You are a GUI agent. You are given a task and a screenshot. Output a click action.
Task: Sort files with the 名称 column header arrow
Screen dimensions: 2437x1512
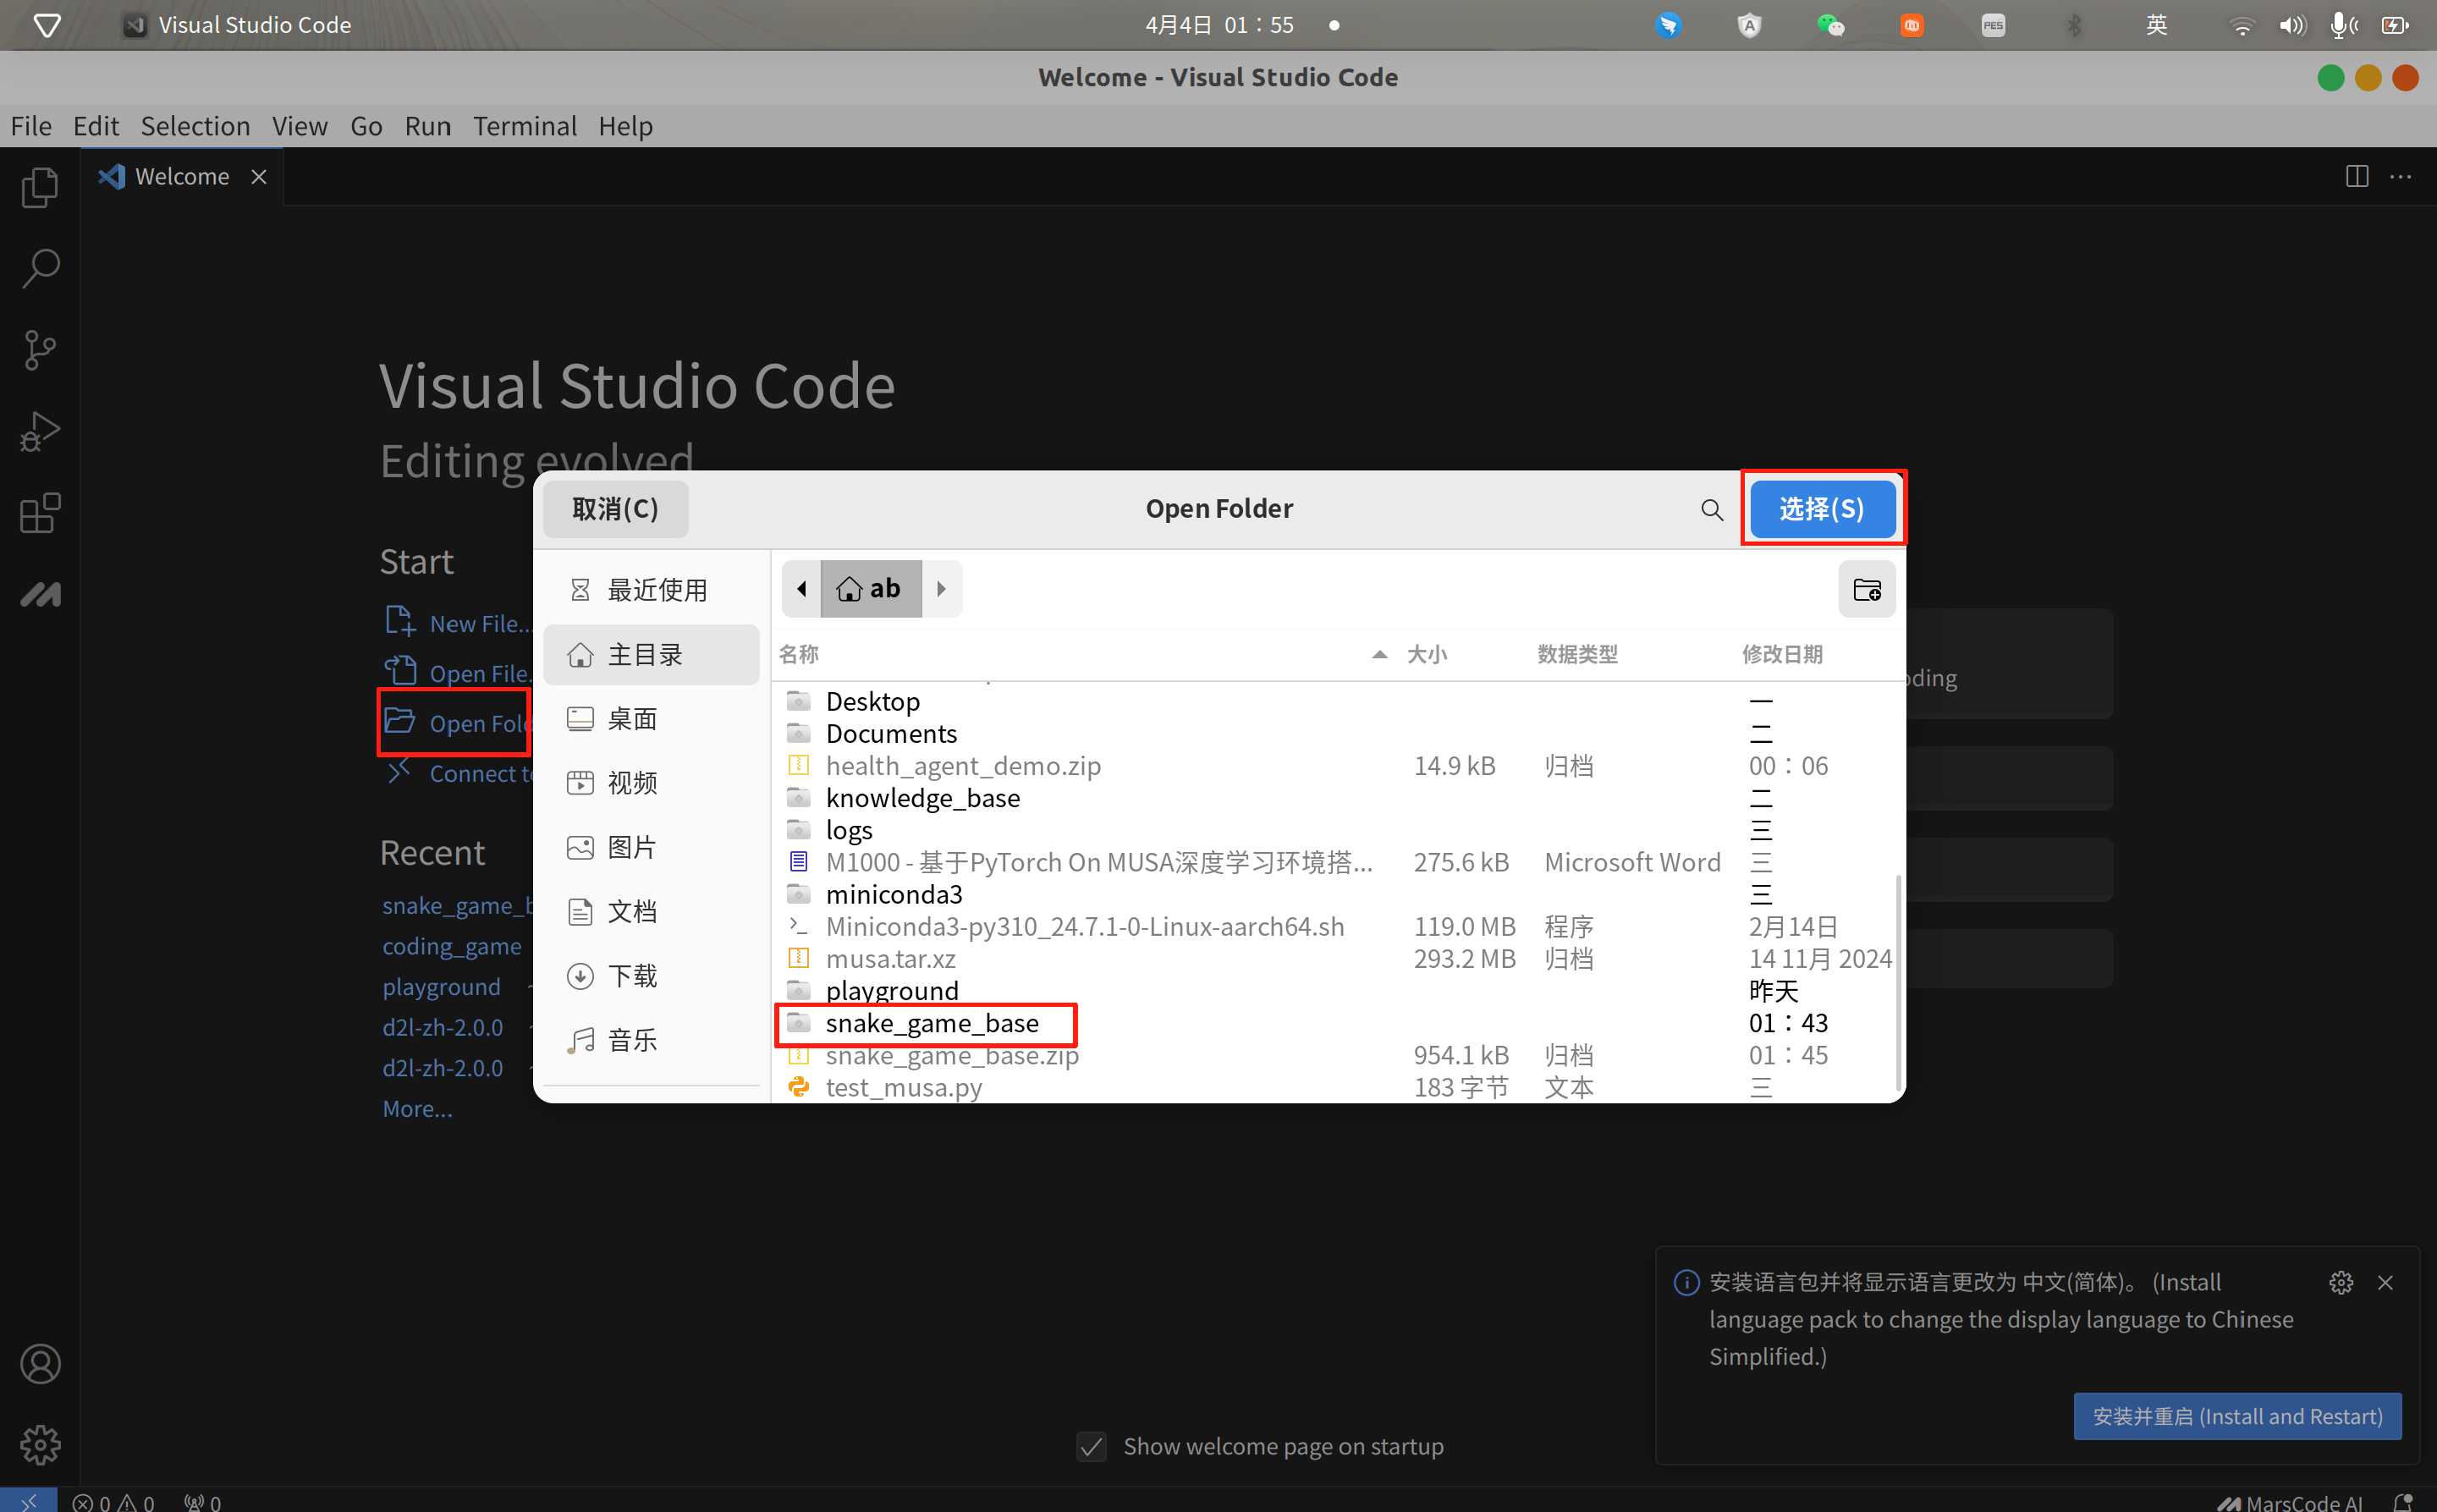(1379, 654)
